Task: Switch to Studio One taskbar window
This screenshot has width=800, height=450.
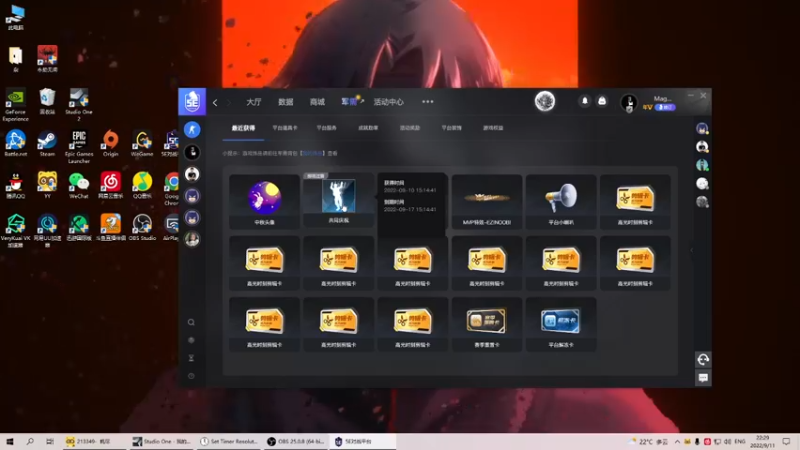Action: [161, 441]
